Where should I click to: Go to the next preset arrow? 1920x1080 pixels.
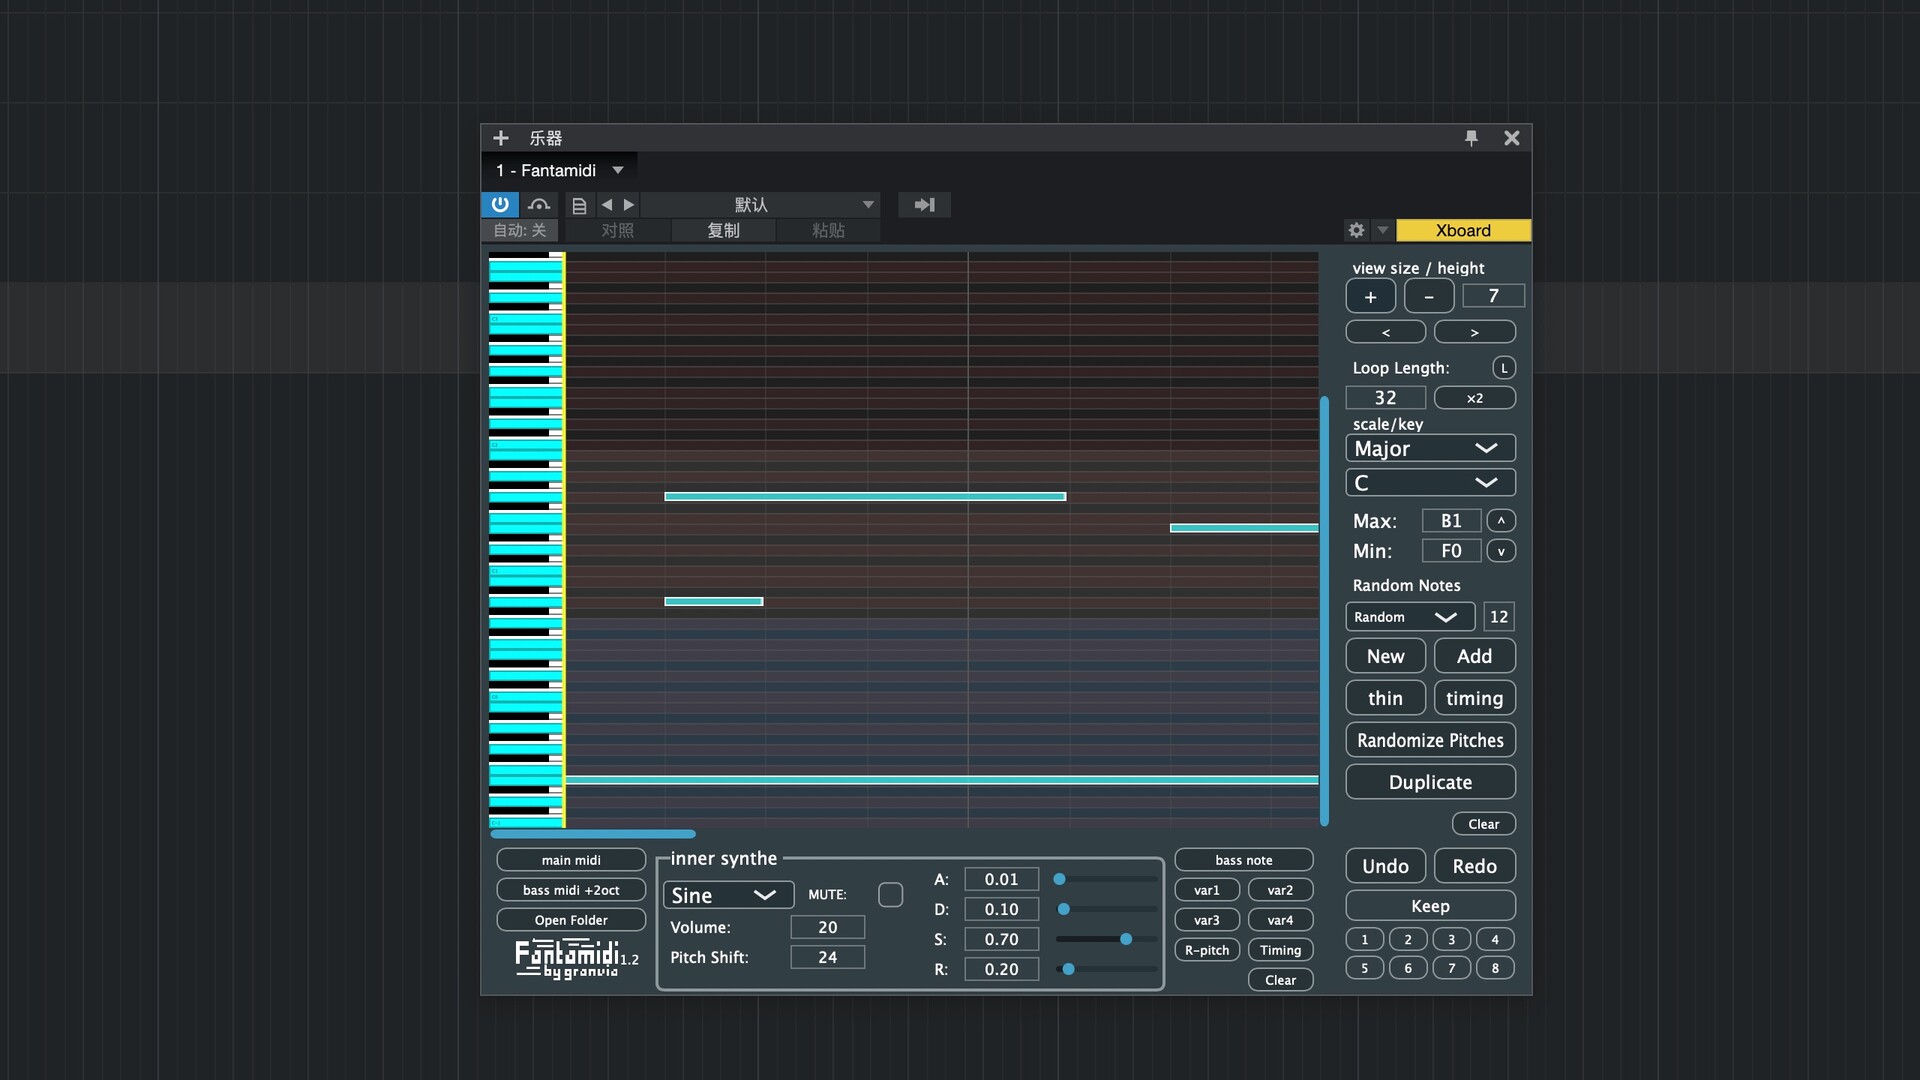[x=629, y=204]
